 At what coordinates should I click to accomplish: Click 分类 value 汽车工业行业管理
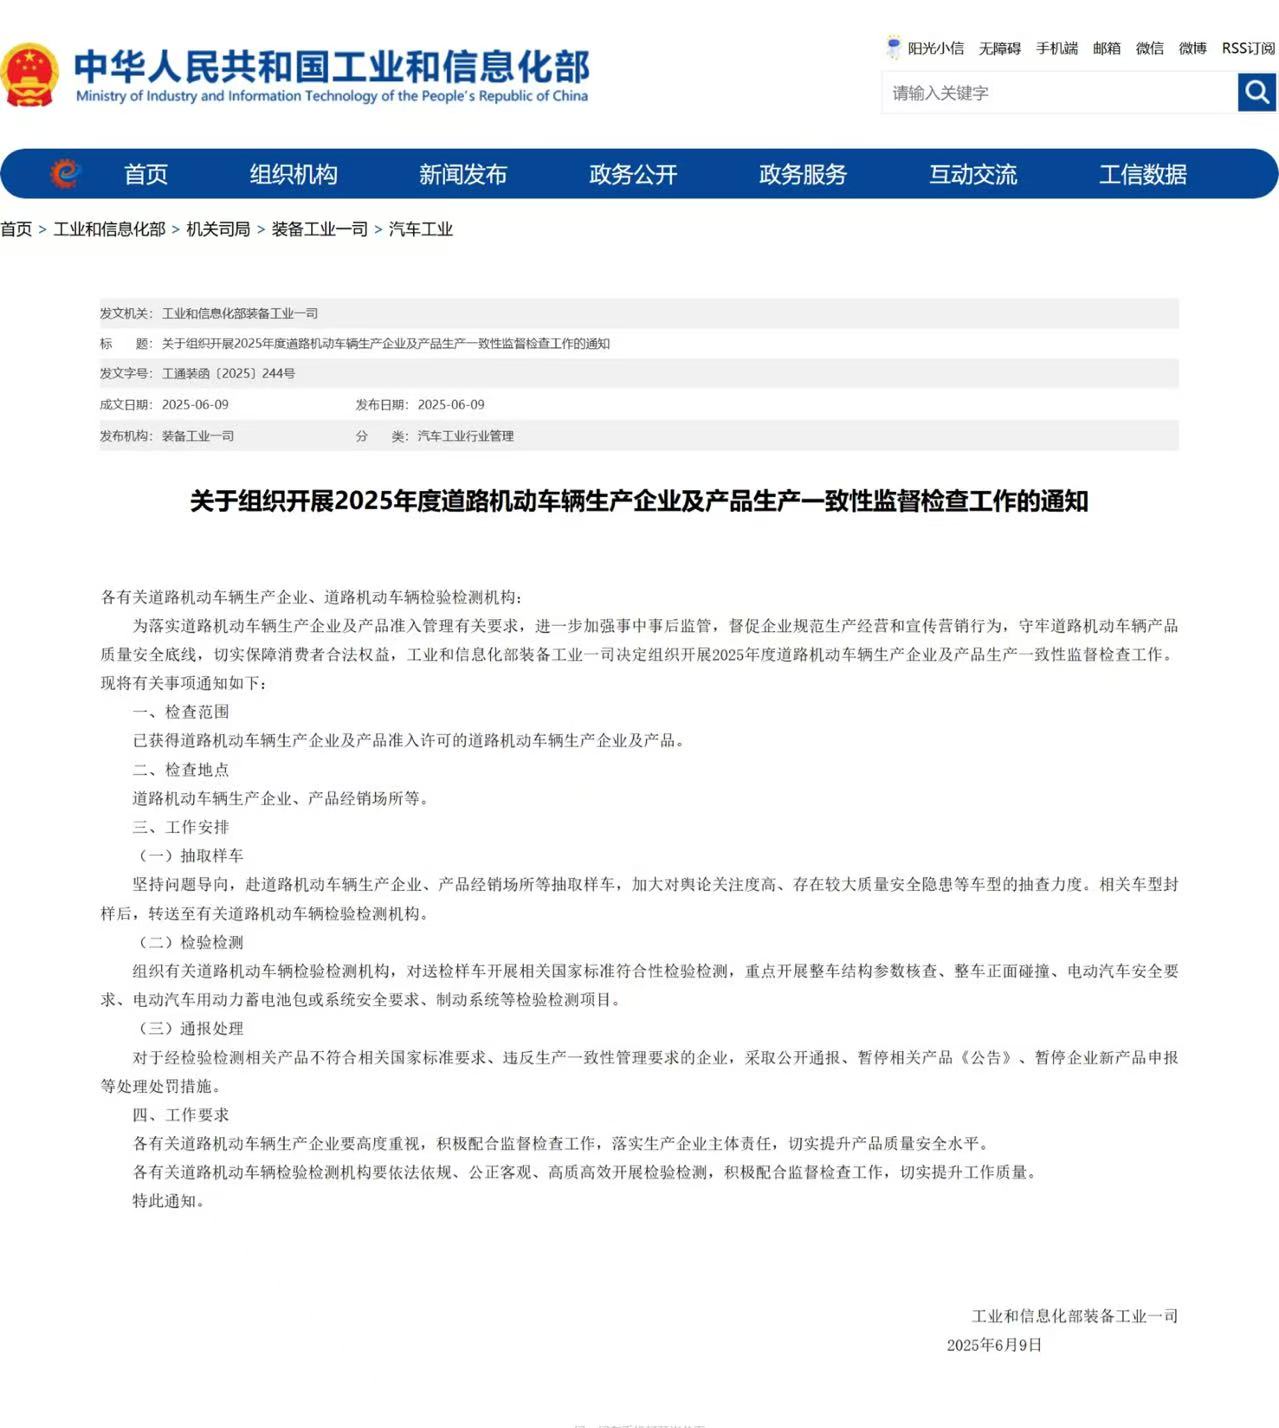click(466, 436)
